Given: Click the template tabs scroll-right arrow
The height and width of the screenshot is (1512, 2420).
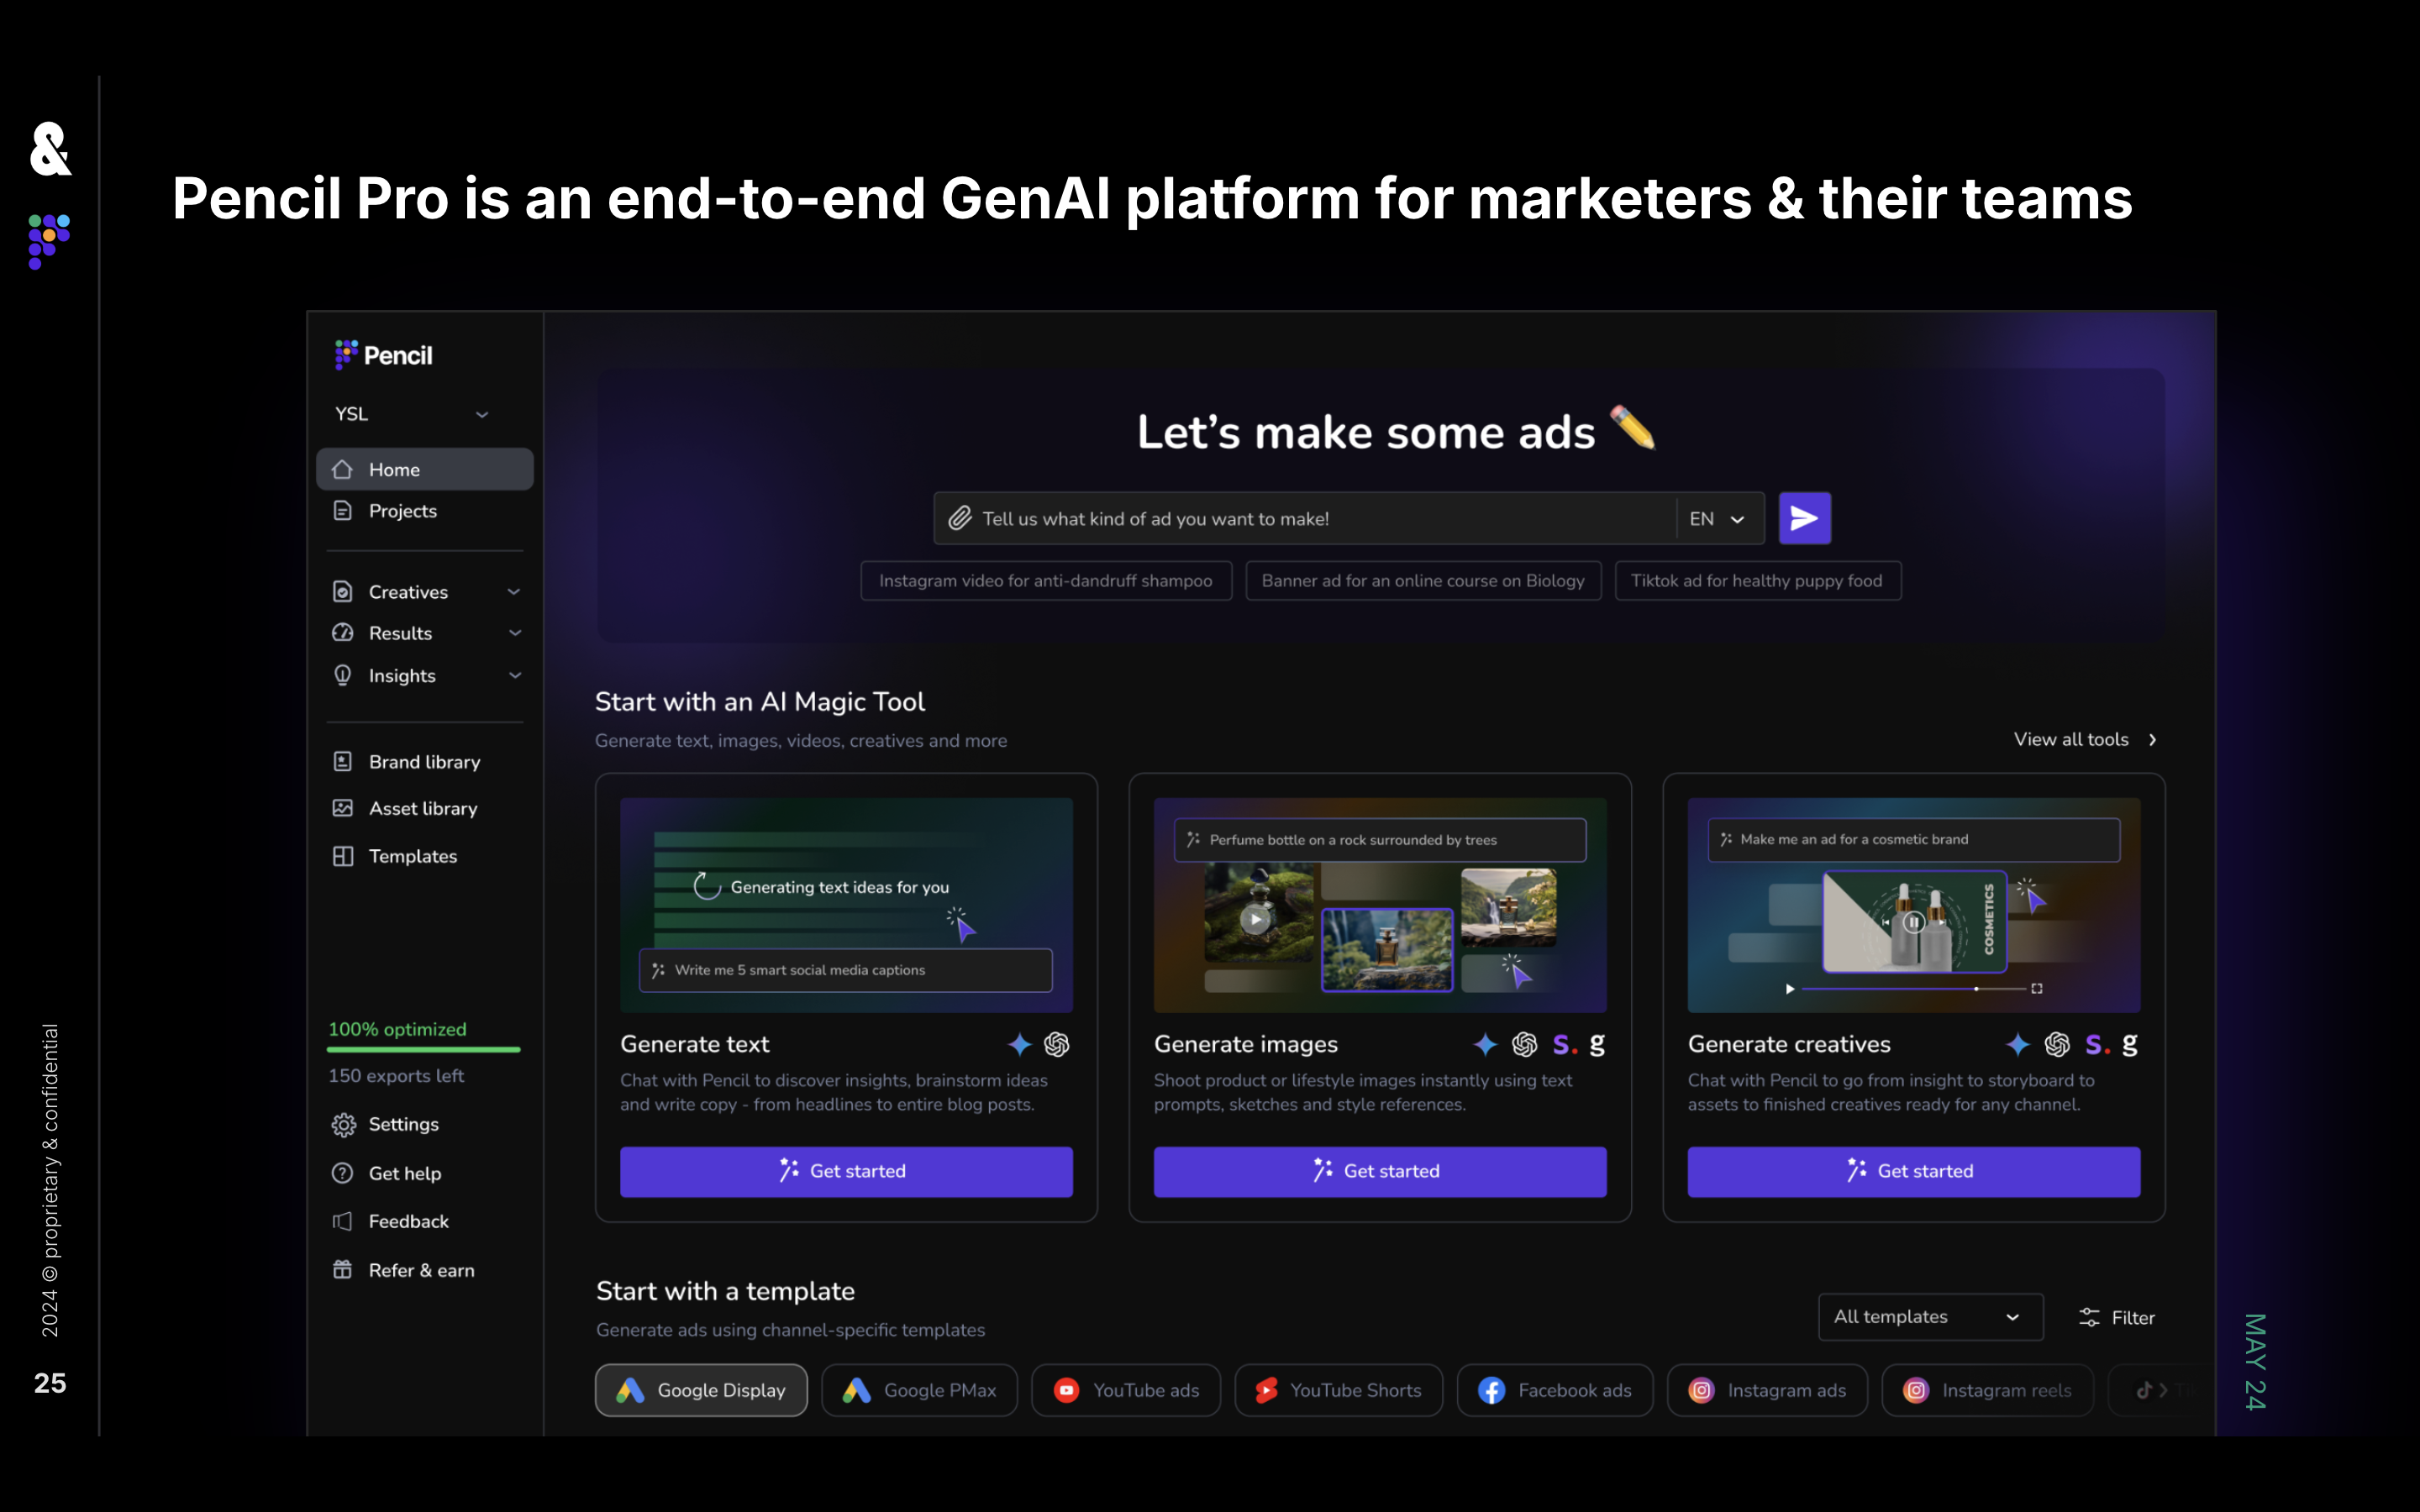Looking at the screenshot, I should [x=2163, y=1390].
